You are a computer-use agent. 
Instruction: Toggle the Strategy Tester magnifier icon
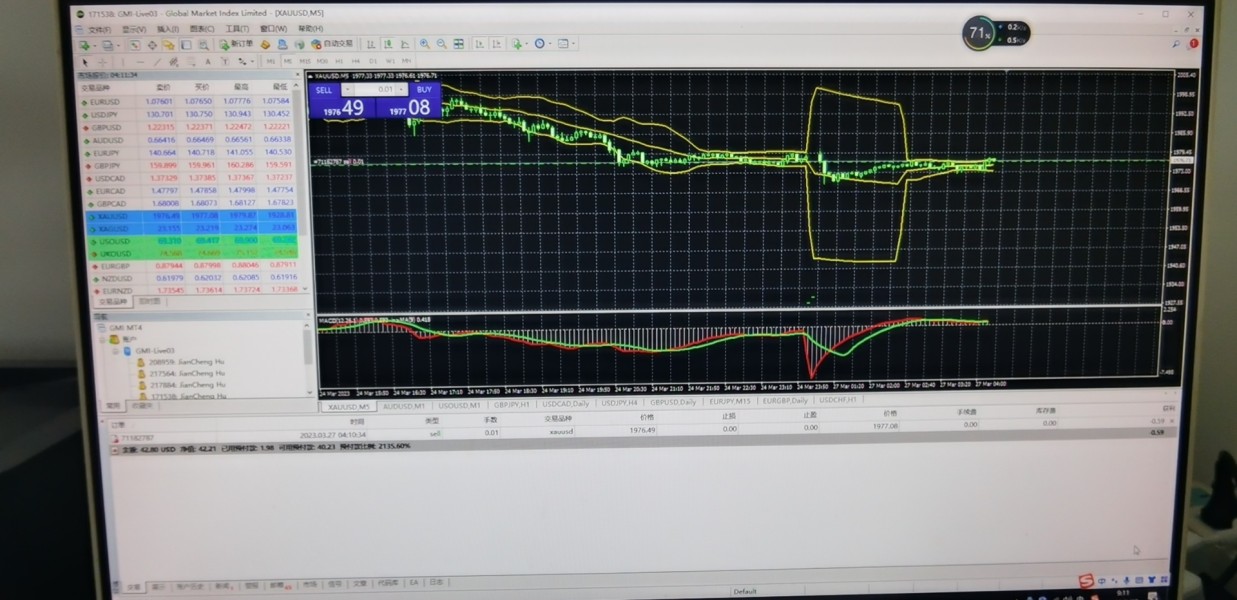point(203,45)
